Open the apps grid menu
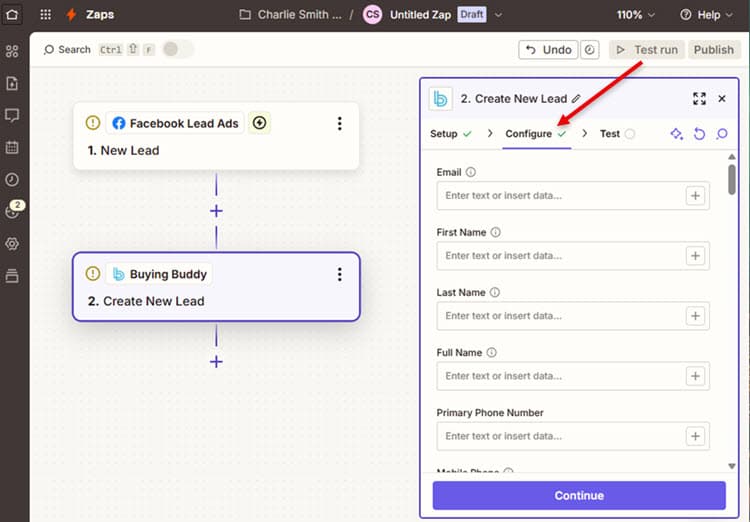750x522 pixels. tap(45, 14)
